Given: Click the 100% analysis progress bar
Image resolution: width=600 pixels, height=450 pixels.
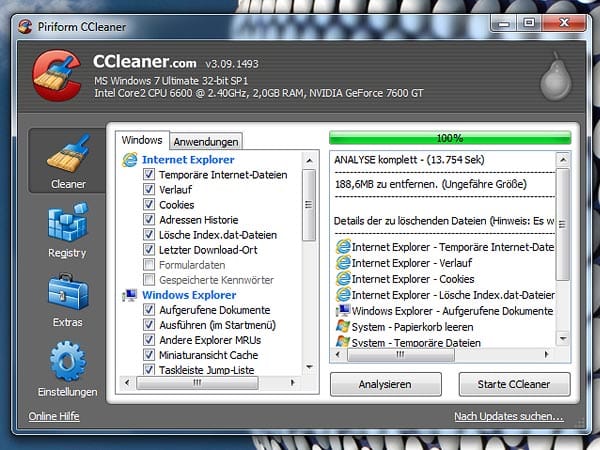Looking at the screenshot, I should (x=450, y=138).
